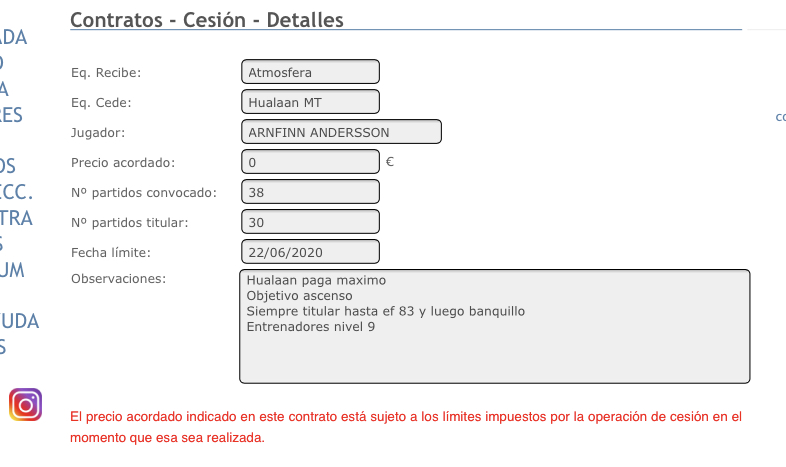
Task: Open the sidebar menu item ending in ADA
Action: point(13,38)
